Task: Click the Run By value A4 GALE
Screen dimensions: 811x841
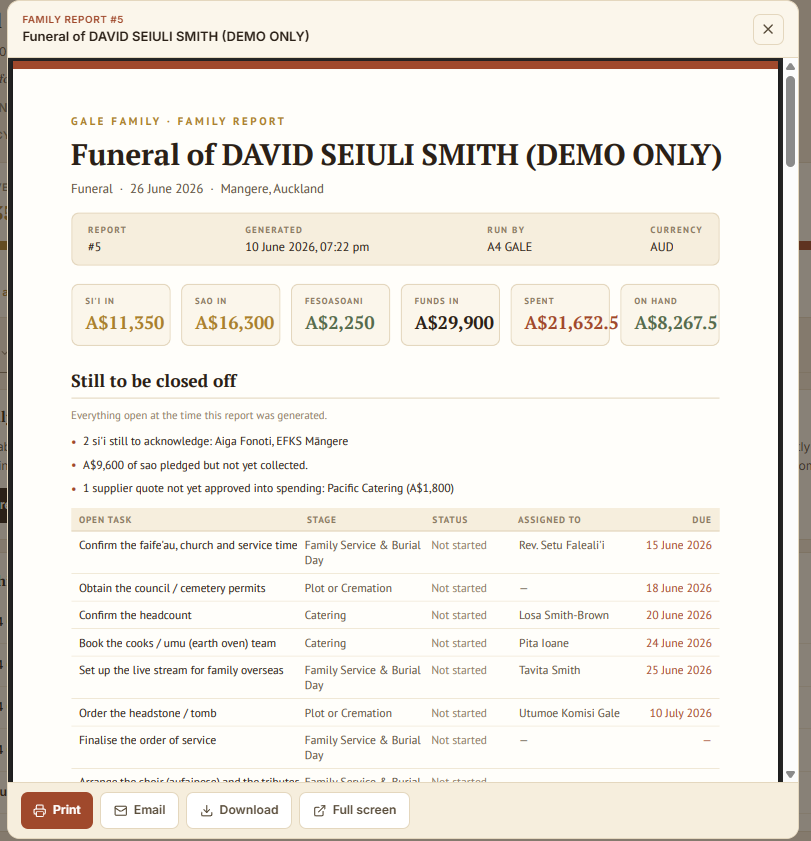Action: pos(509,247)
